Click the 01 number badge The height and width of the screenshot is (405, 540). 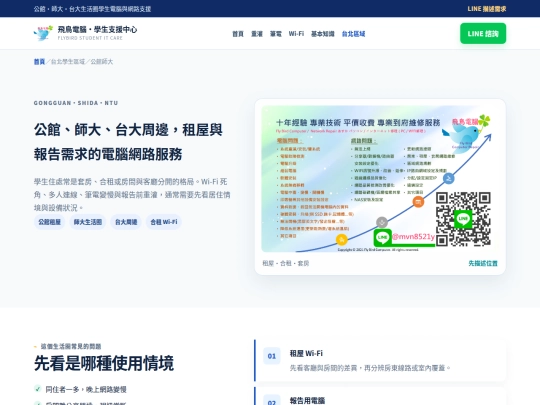(272, 356)
